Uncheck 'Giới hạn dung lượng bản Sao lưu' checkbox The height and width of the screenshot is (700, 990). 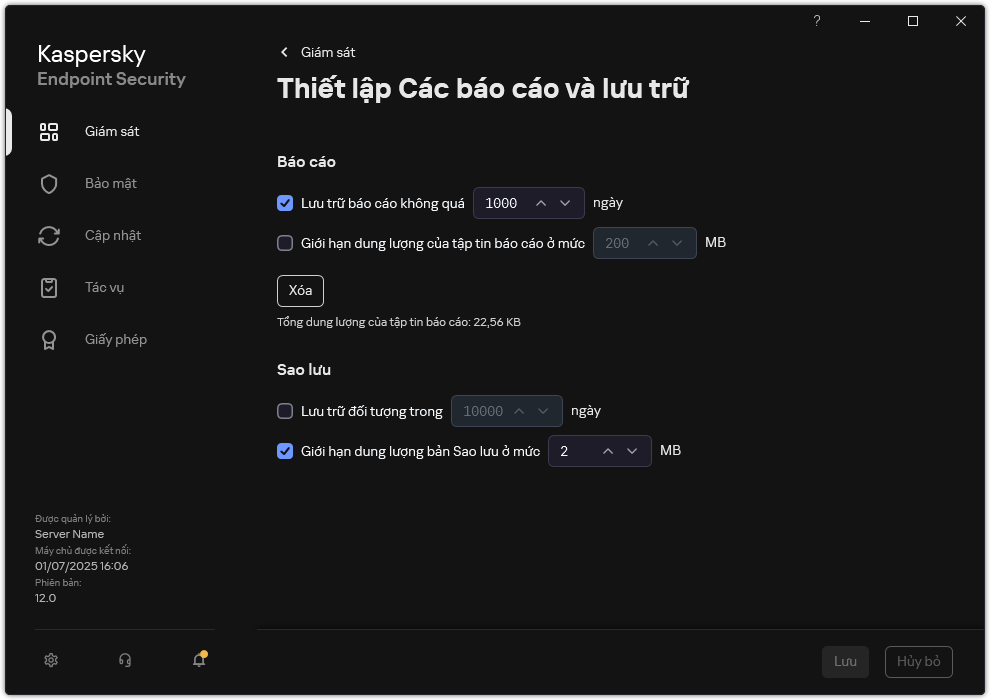pyautogui.click(x=285, y=451)
